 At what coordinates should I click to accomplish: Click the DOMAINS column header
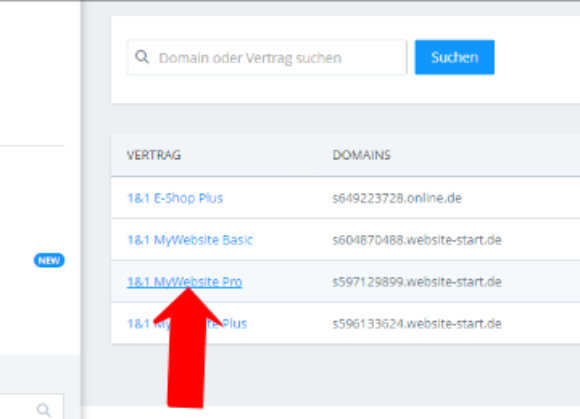pos(361,155)
